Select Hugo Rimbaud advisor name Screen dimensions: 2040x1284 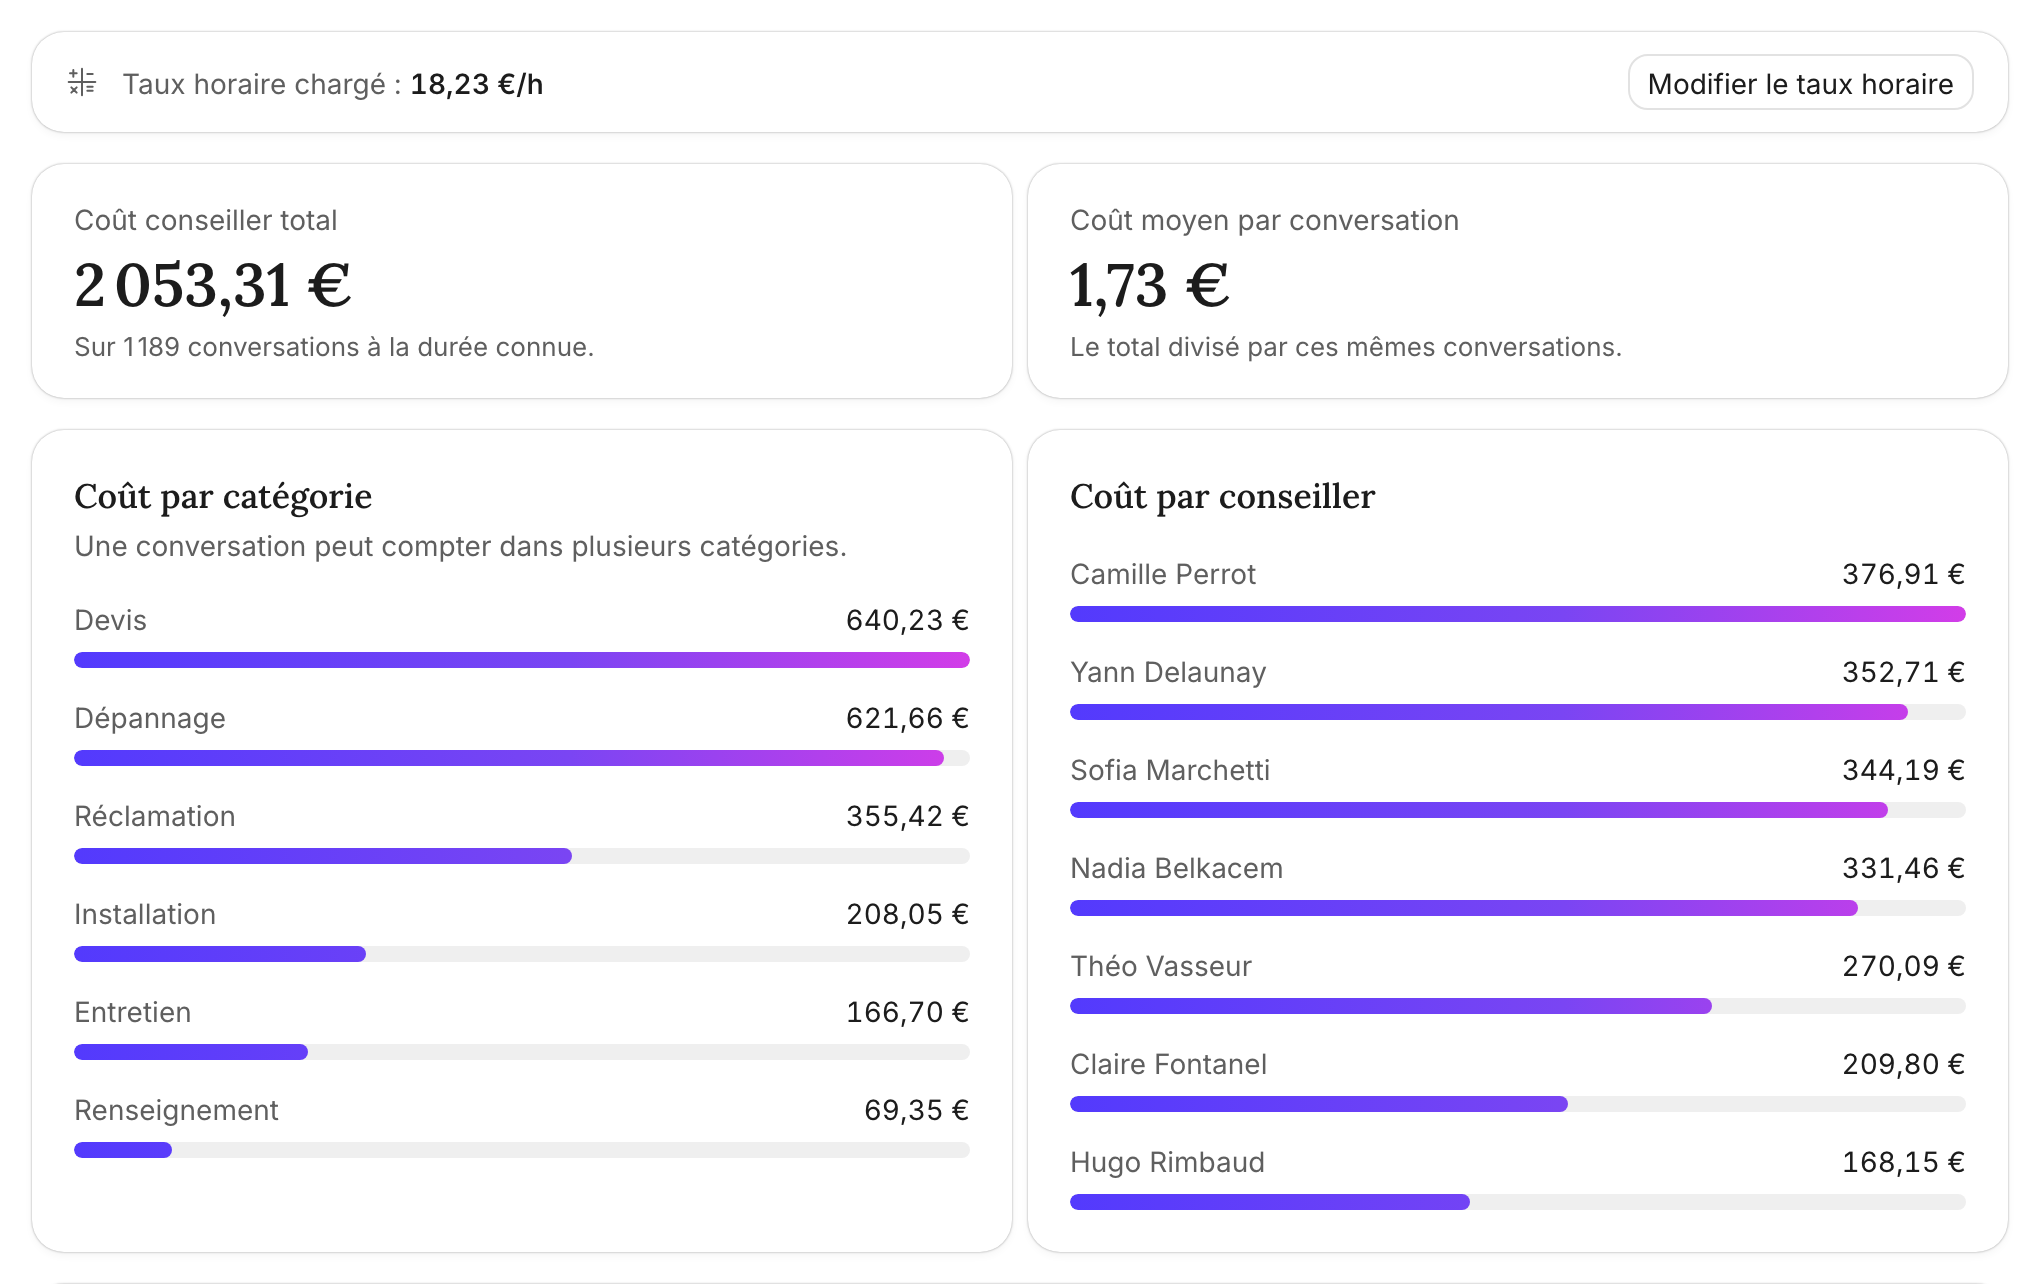pos(1168,1162)
